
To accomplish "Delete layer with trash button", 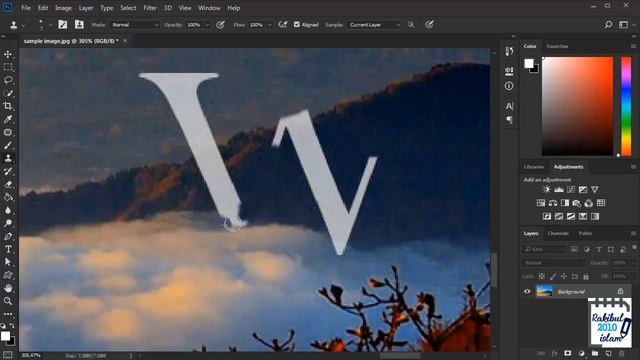I will (622, 353).
